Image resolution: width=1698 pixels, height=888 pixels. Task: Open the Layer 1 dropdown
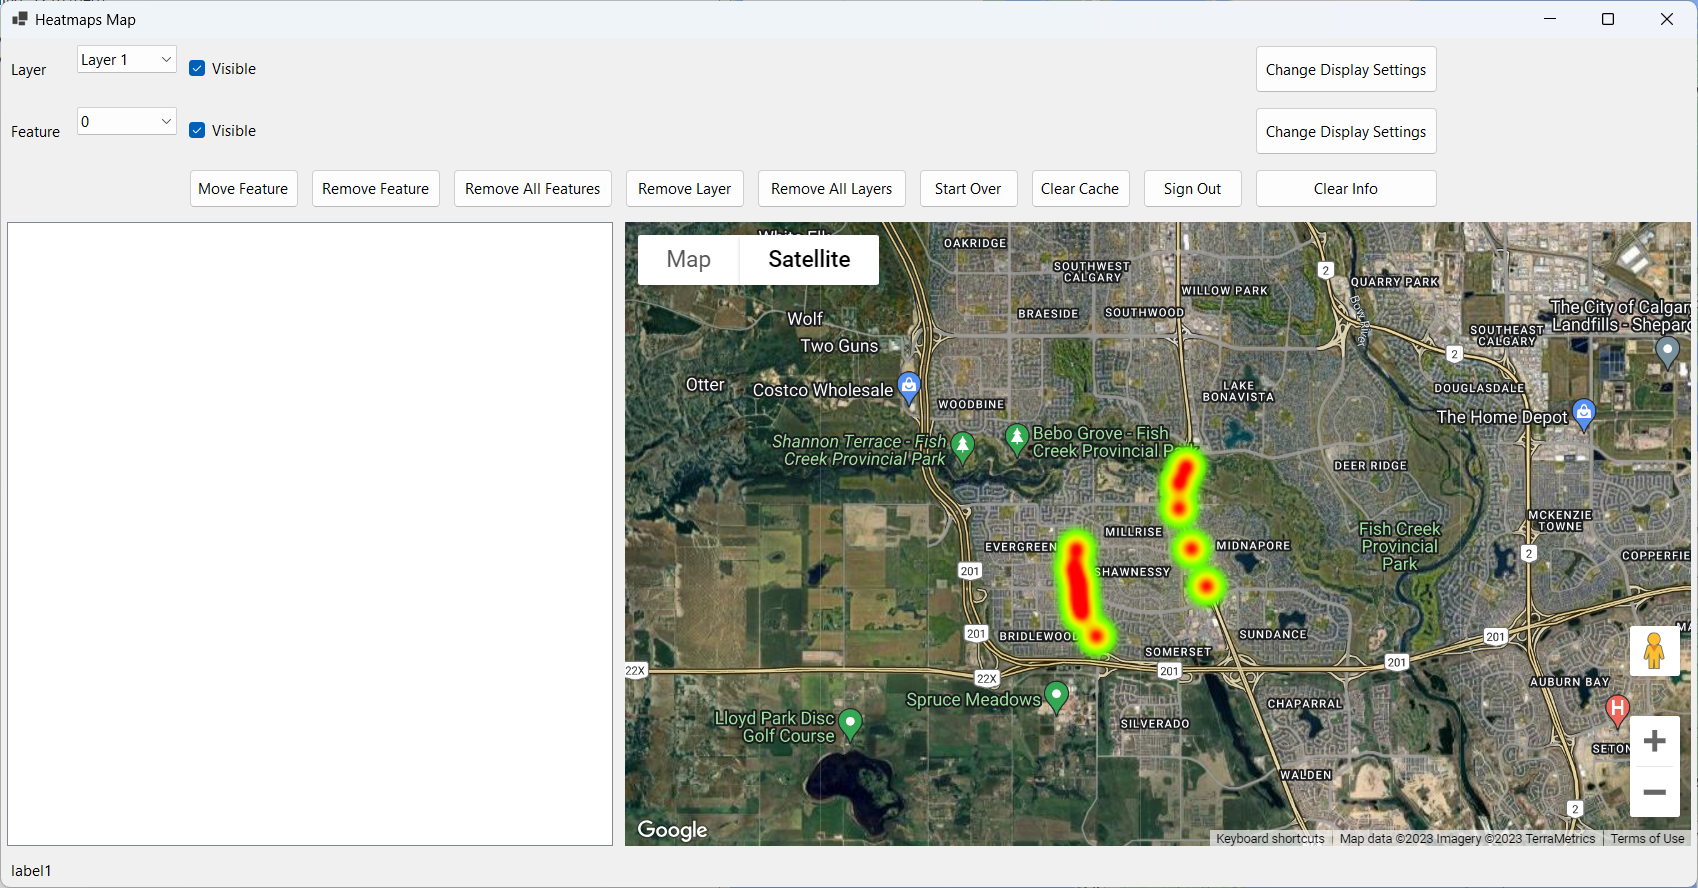coord(127,60)
